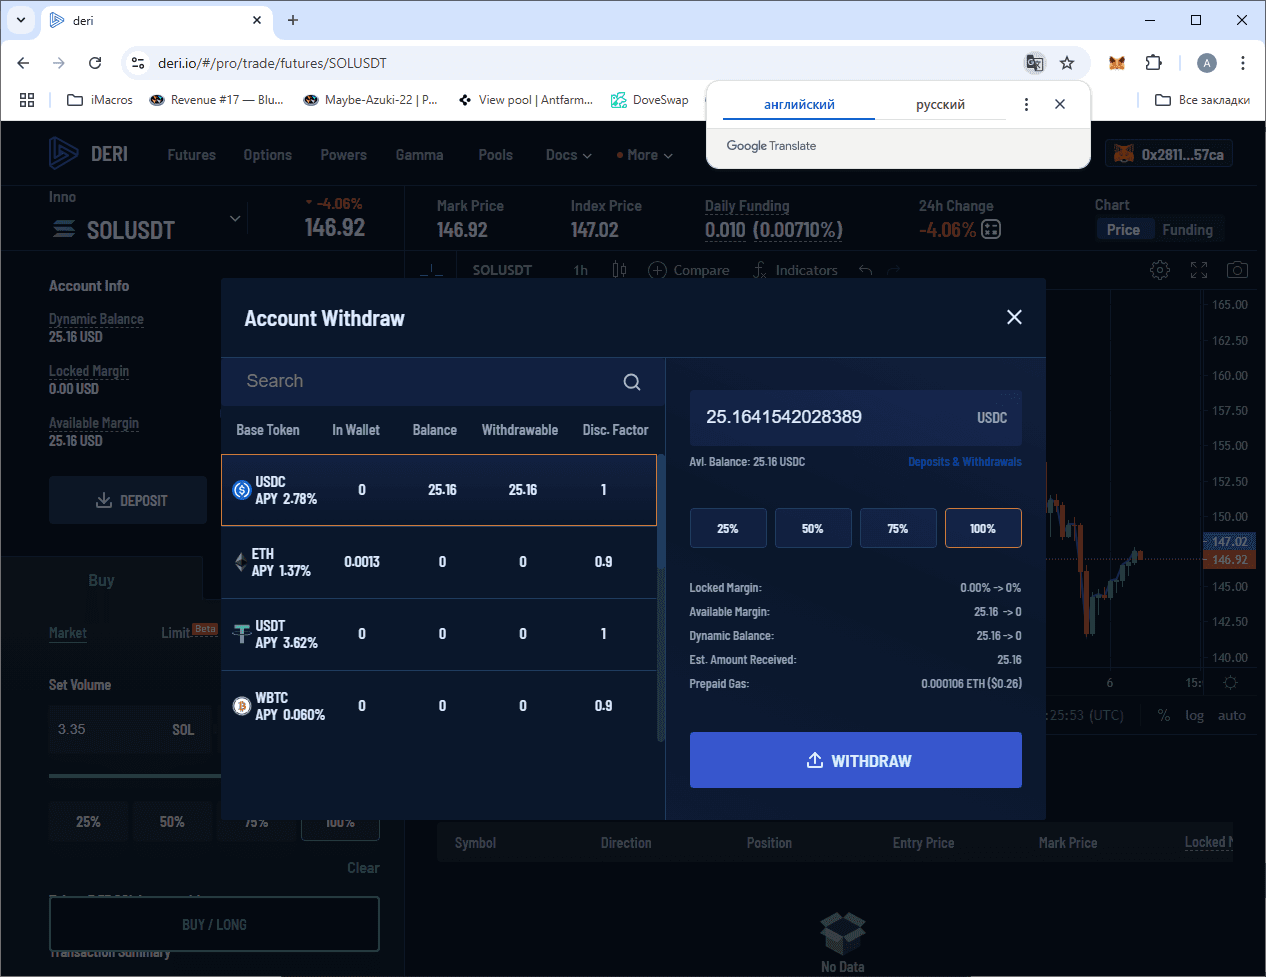Screen dimensions: 1266x977
Task: Click the BUY / LONG button
Action: pyautogui.click(x=214, y=924)
